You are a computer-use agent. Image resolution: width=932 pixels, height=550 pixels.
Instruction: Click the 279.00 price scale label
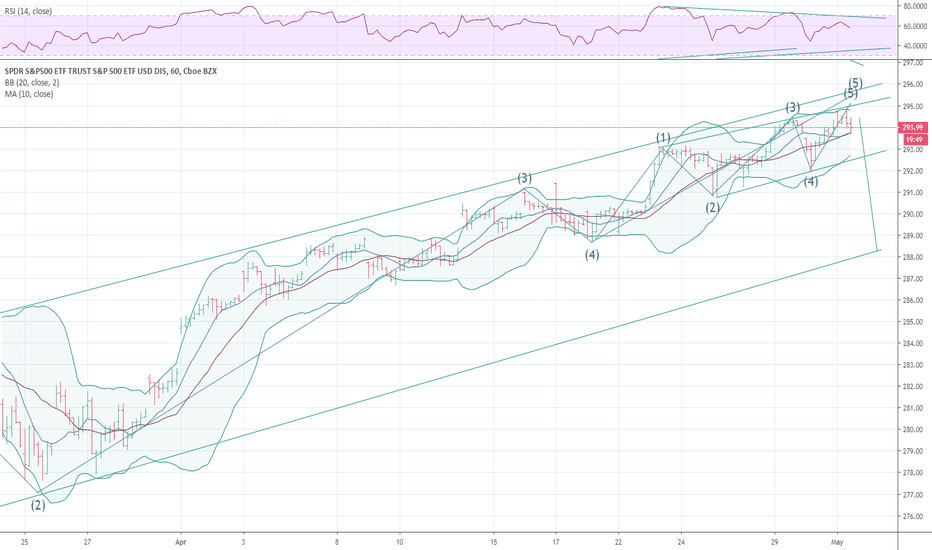pyautogui.click(x=912, y=451)
